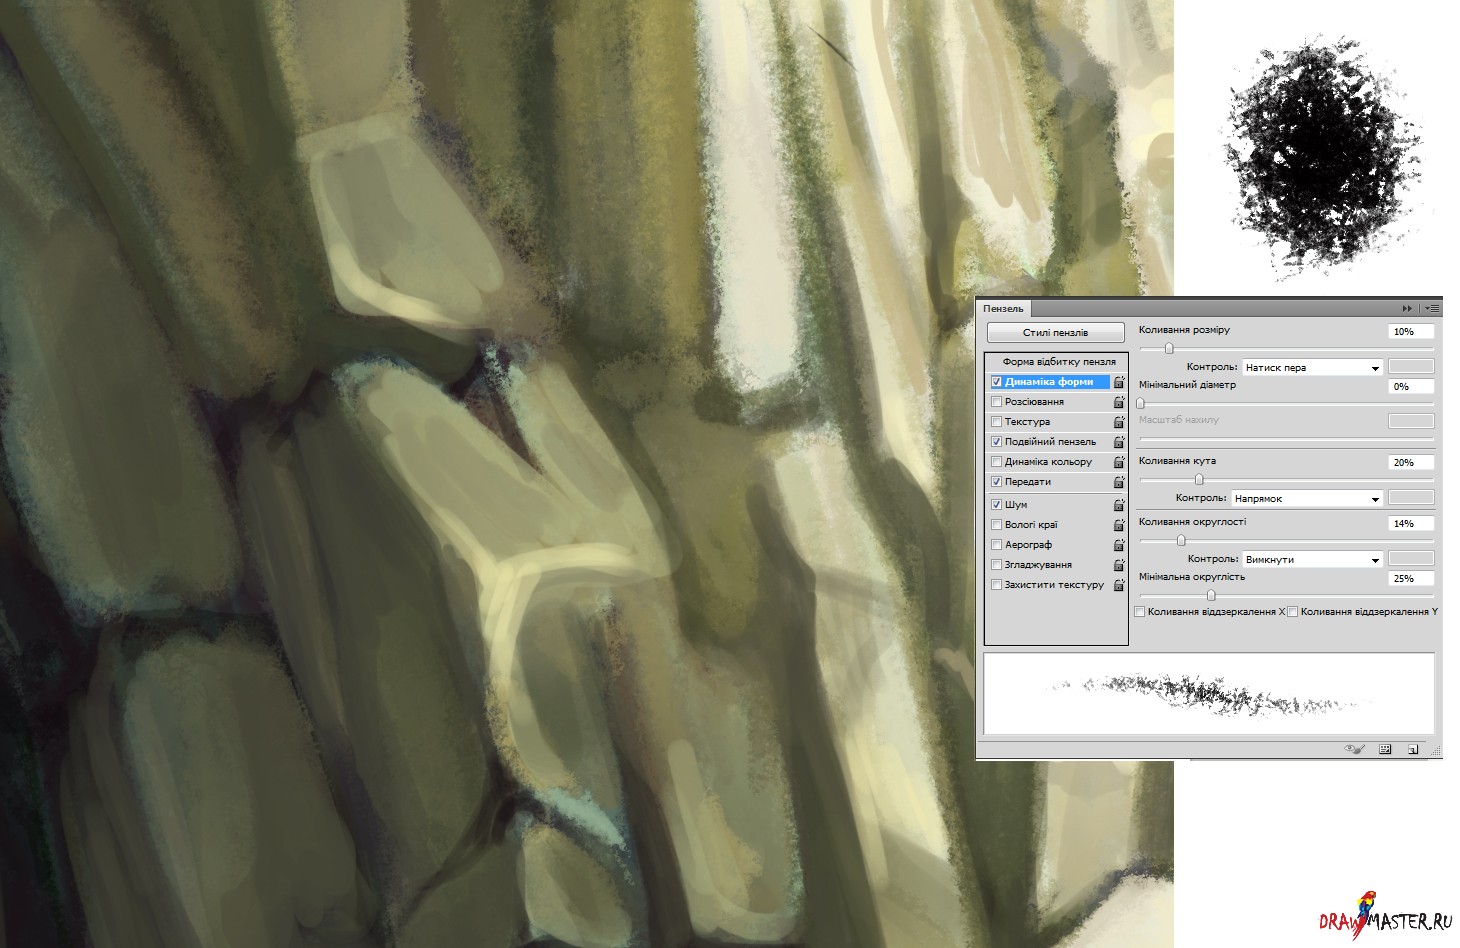Enable the Текстура checkbox
This screenshot has height=948, width=1460.
tap(996, 422)
